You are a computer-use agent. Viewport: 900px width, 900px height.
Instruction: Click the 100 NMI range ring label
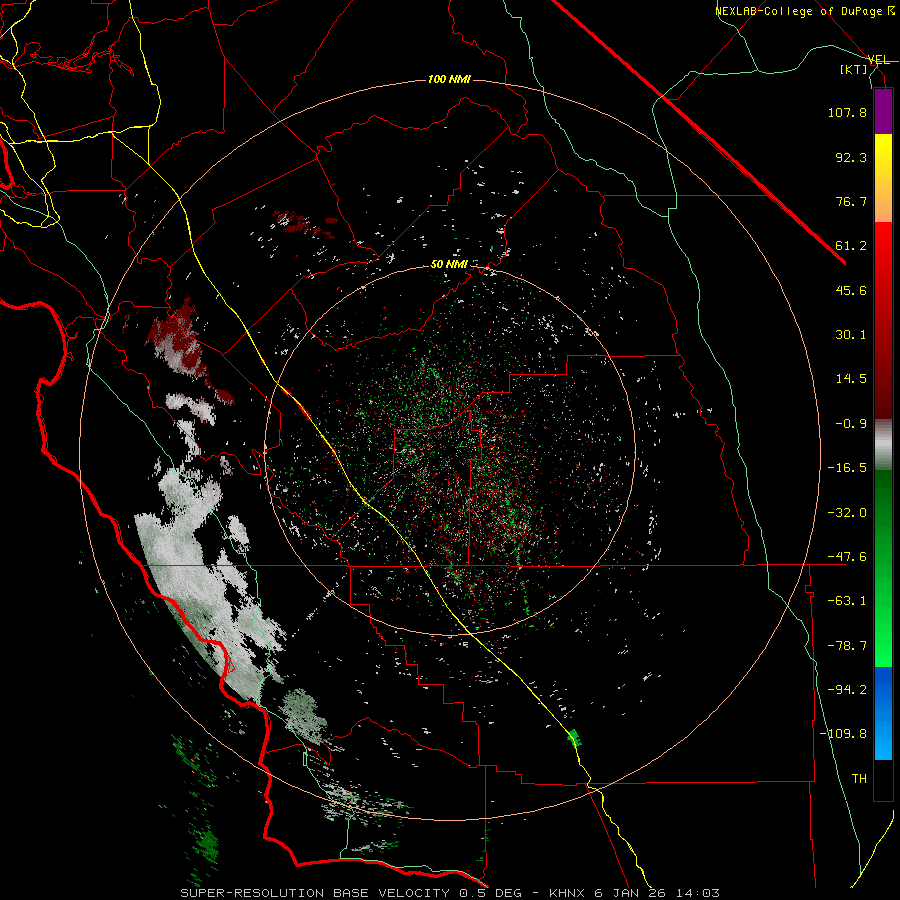[x=449, y=79]
